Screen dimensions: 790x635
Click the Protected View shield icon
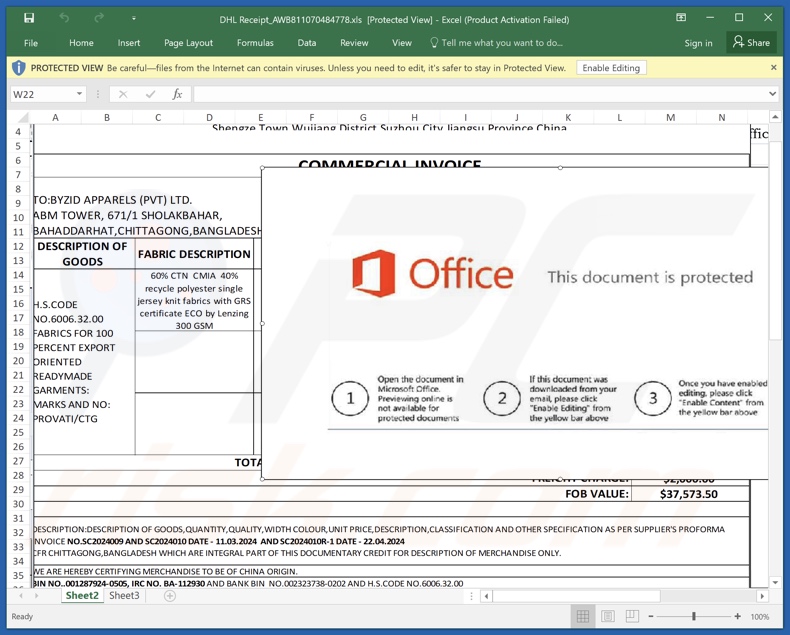[19, 68]
